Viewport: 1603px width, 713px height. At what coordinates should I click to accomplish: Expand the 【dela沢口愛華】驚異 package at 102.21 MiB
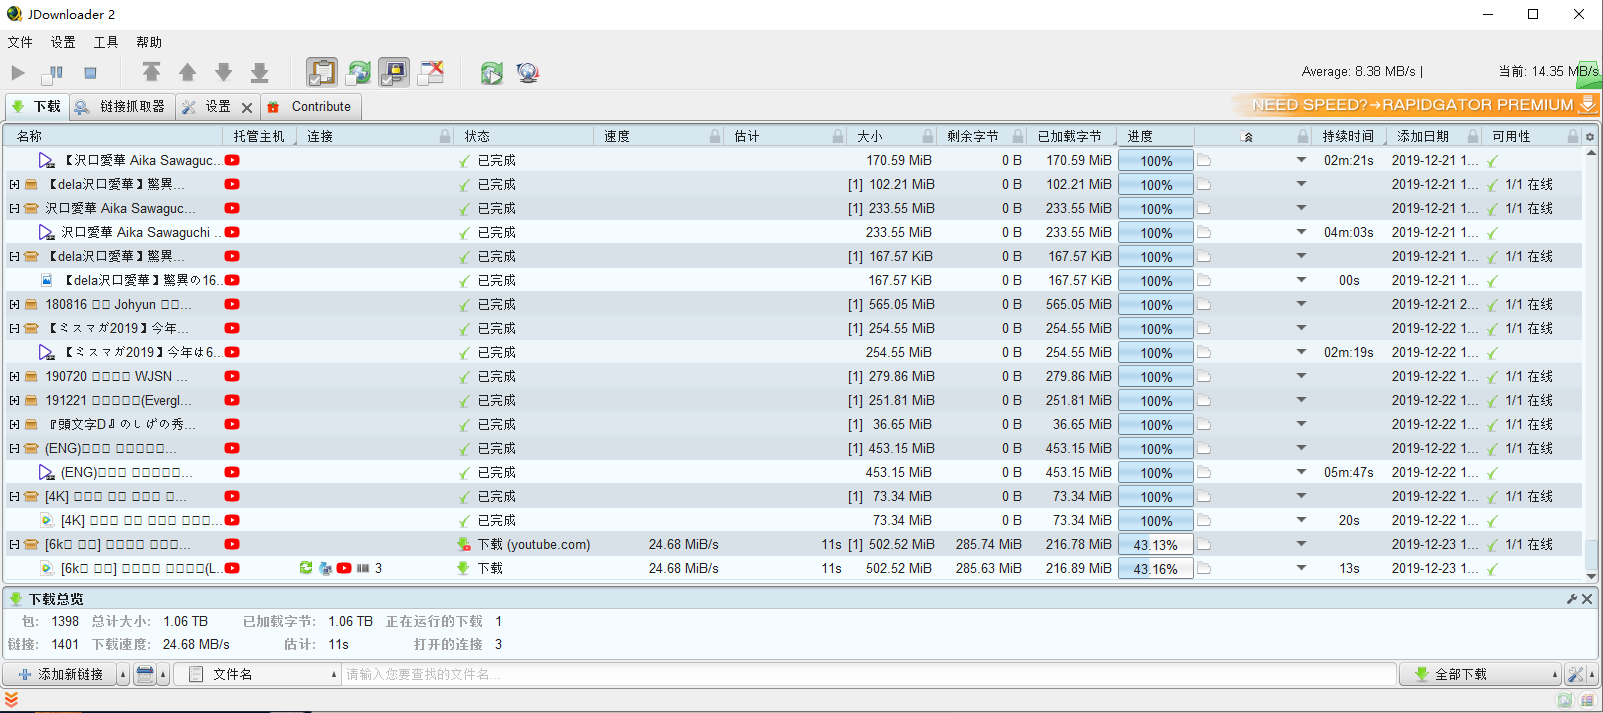coord(14,184)
